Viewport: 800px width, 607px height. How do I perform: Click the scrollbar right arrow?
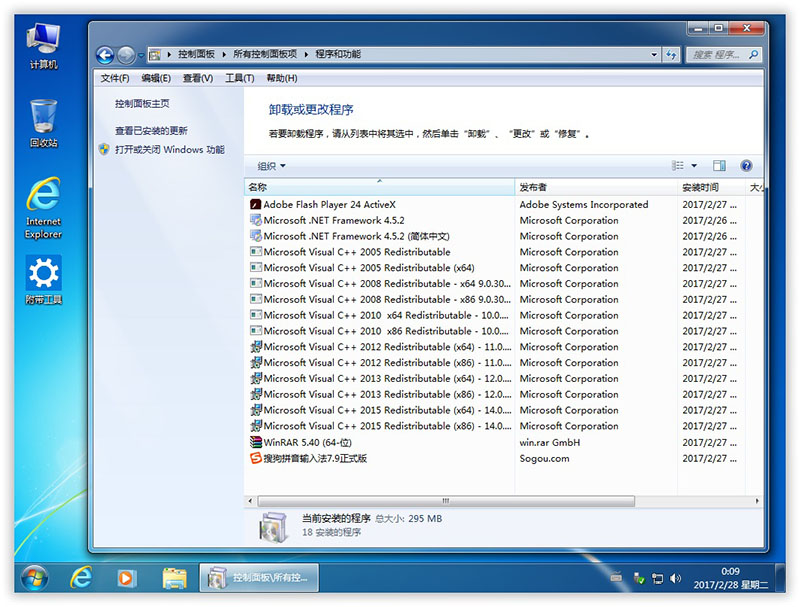pos(757,501)
